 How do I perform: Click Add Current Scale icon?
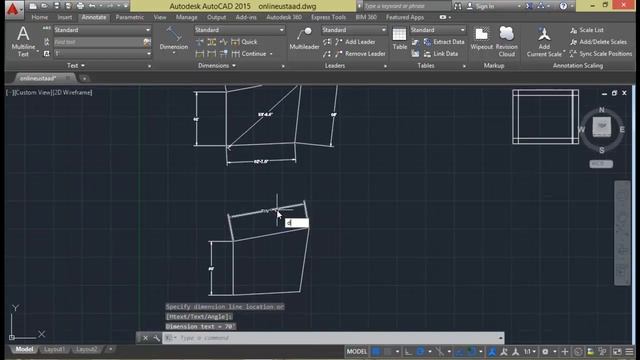[544, 41]
